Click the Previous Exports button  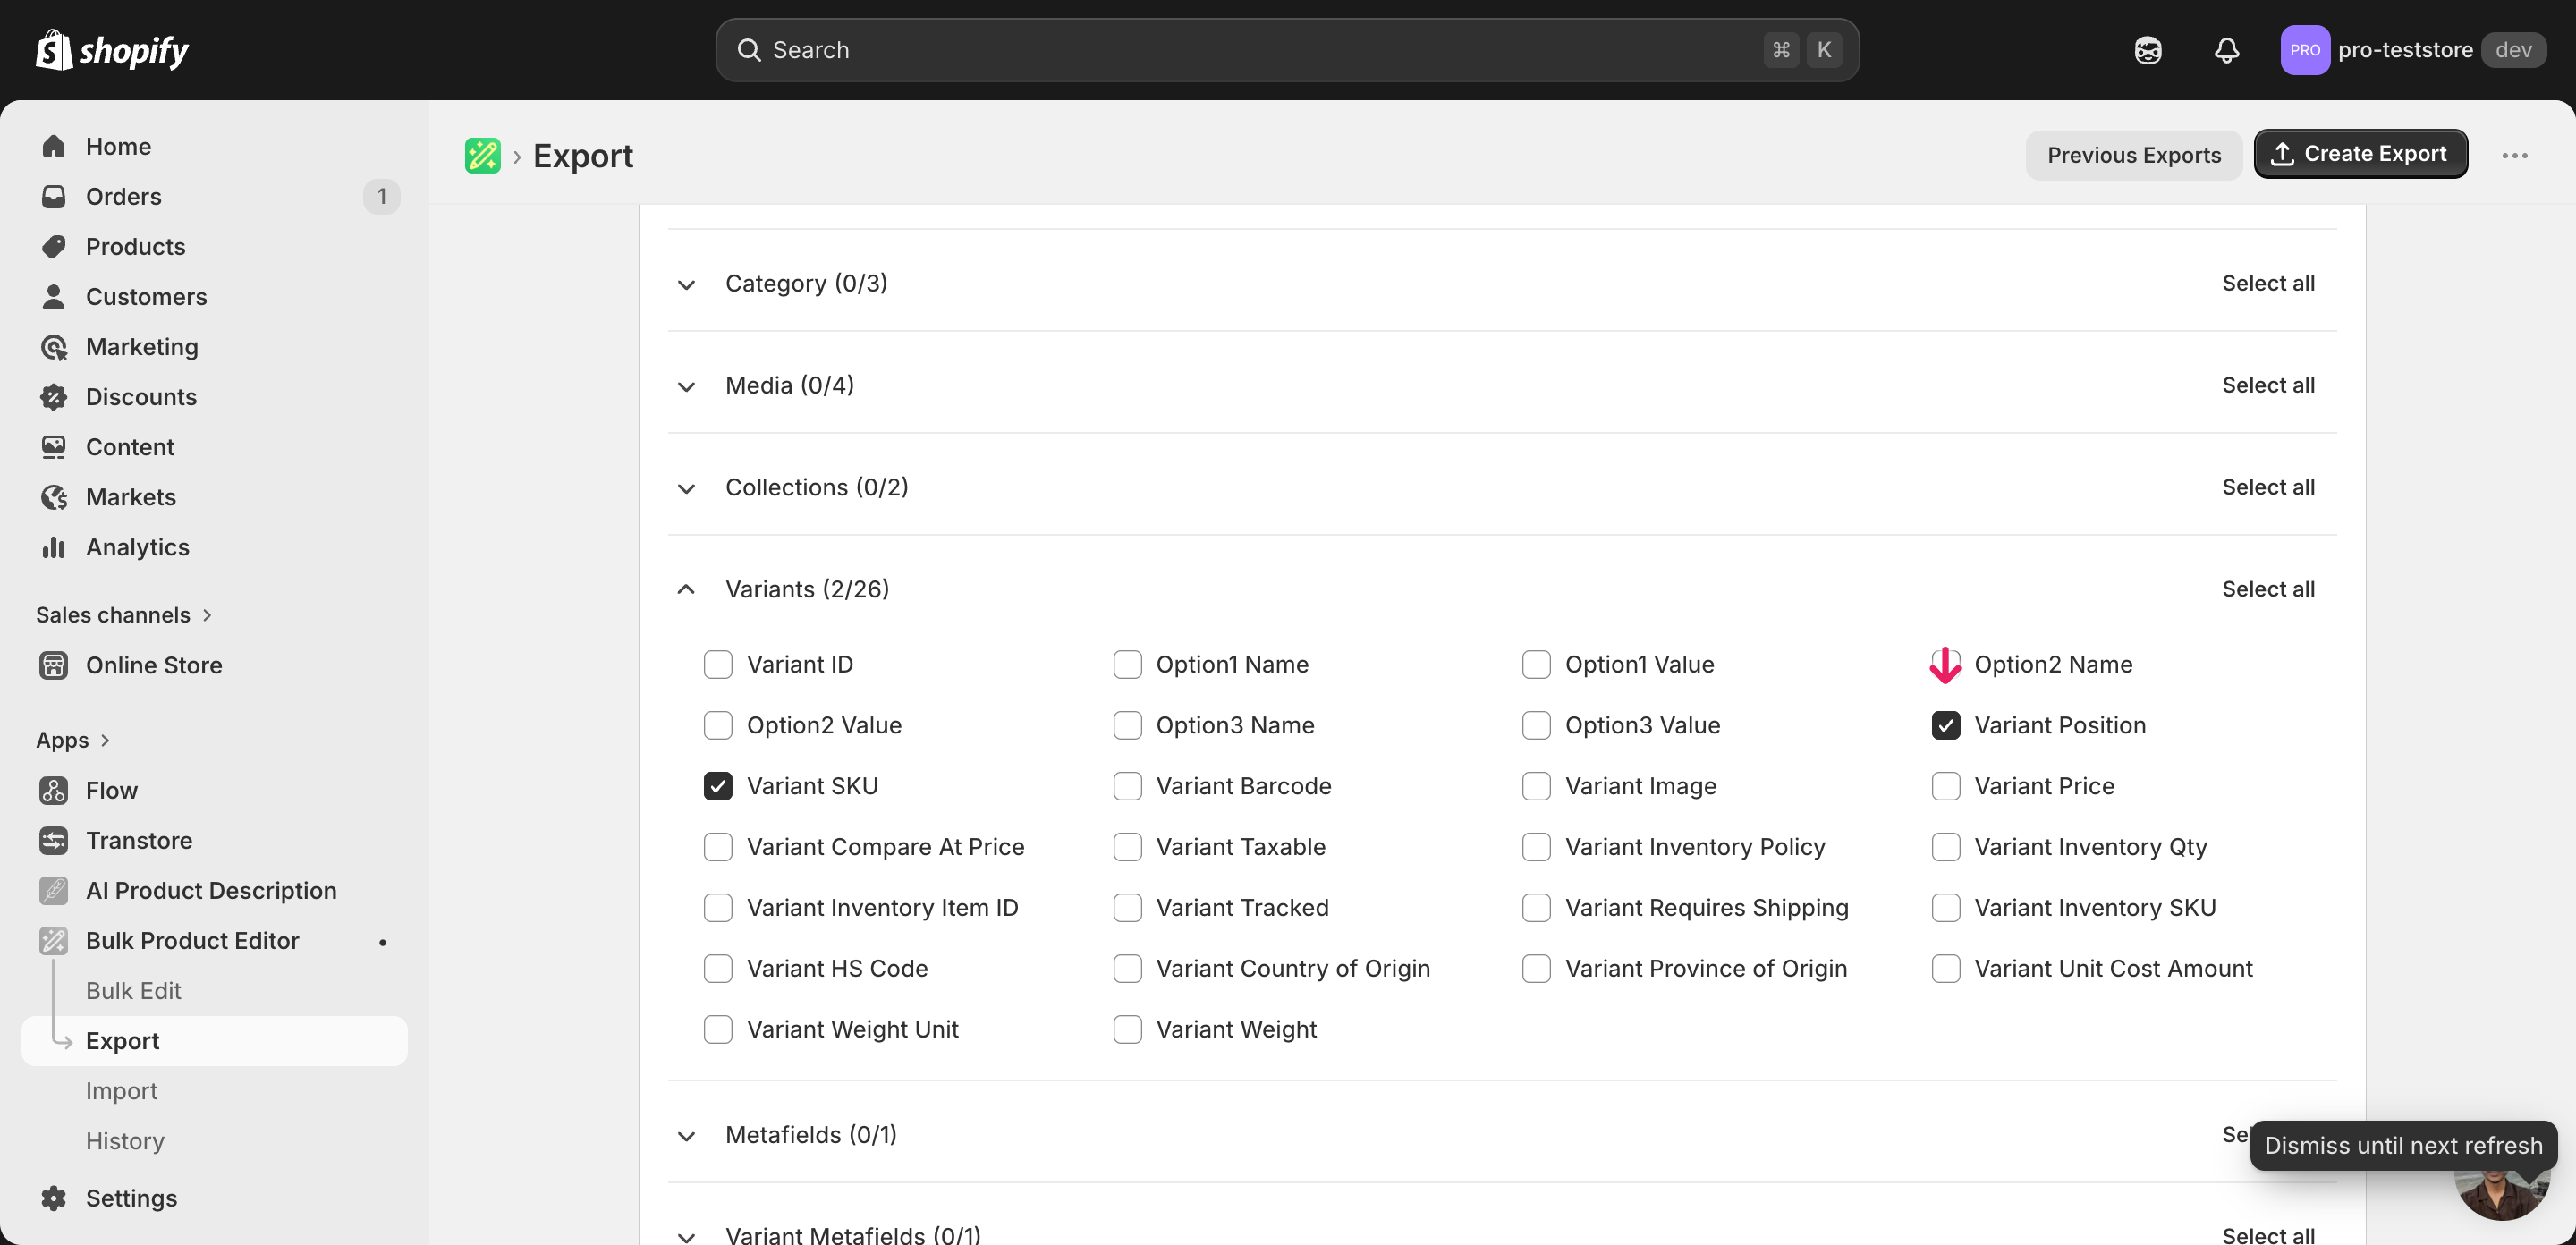click(2133, 155)
